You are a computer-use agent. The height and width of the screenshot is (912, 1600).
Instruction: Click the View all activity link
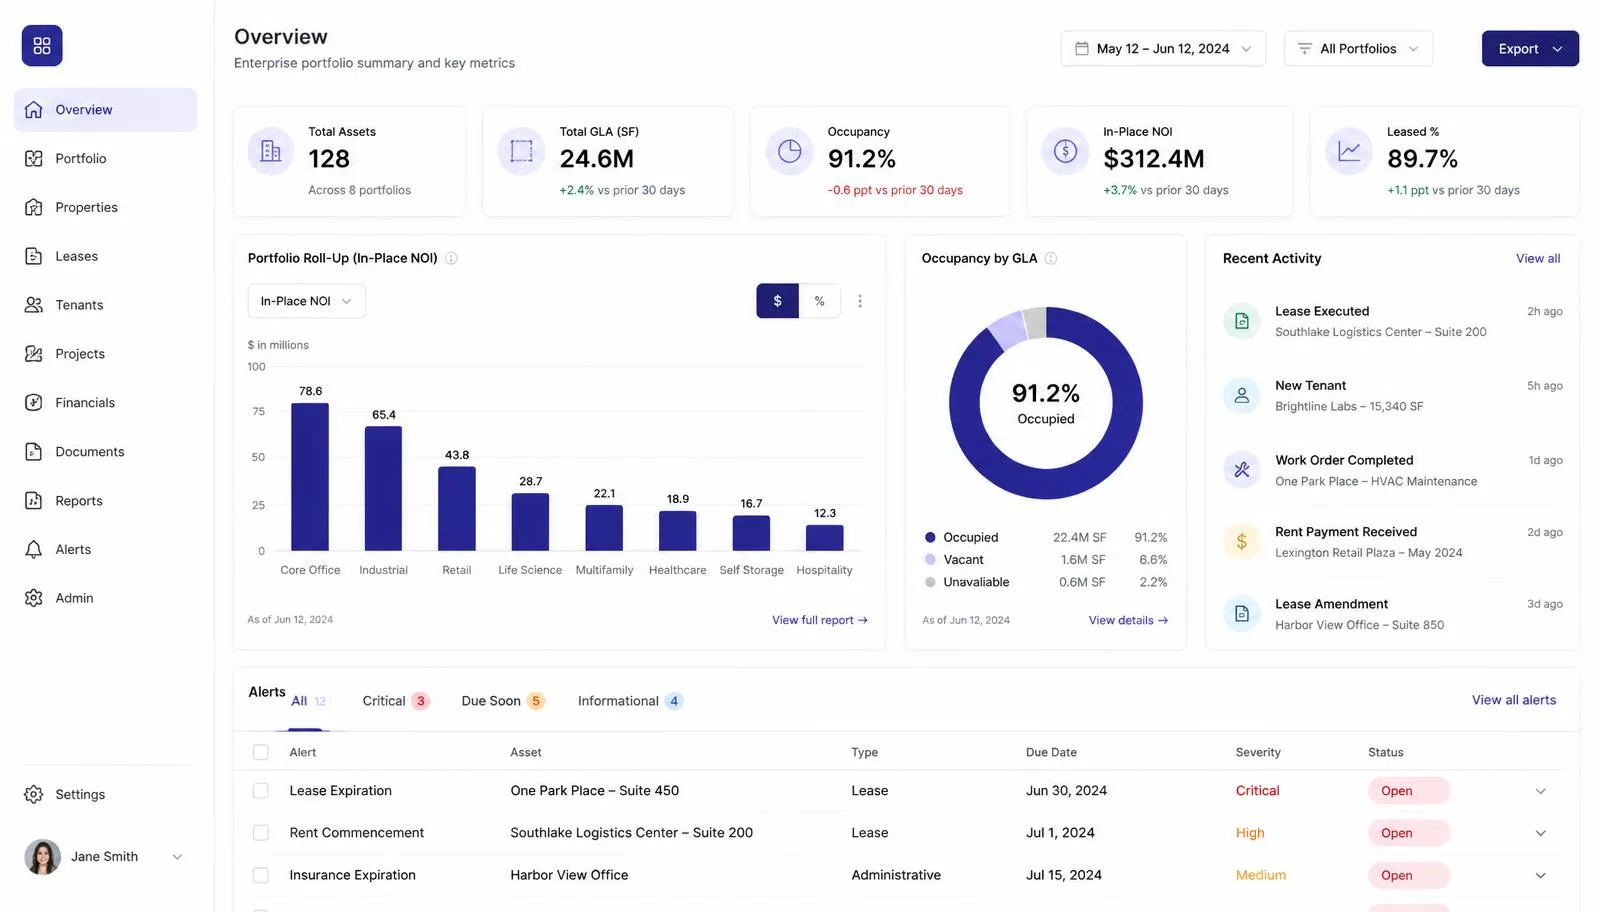1538,259
